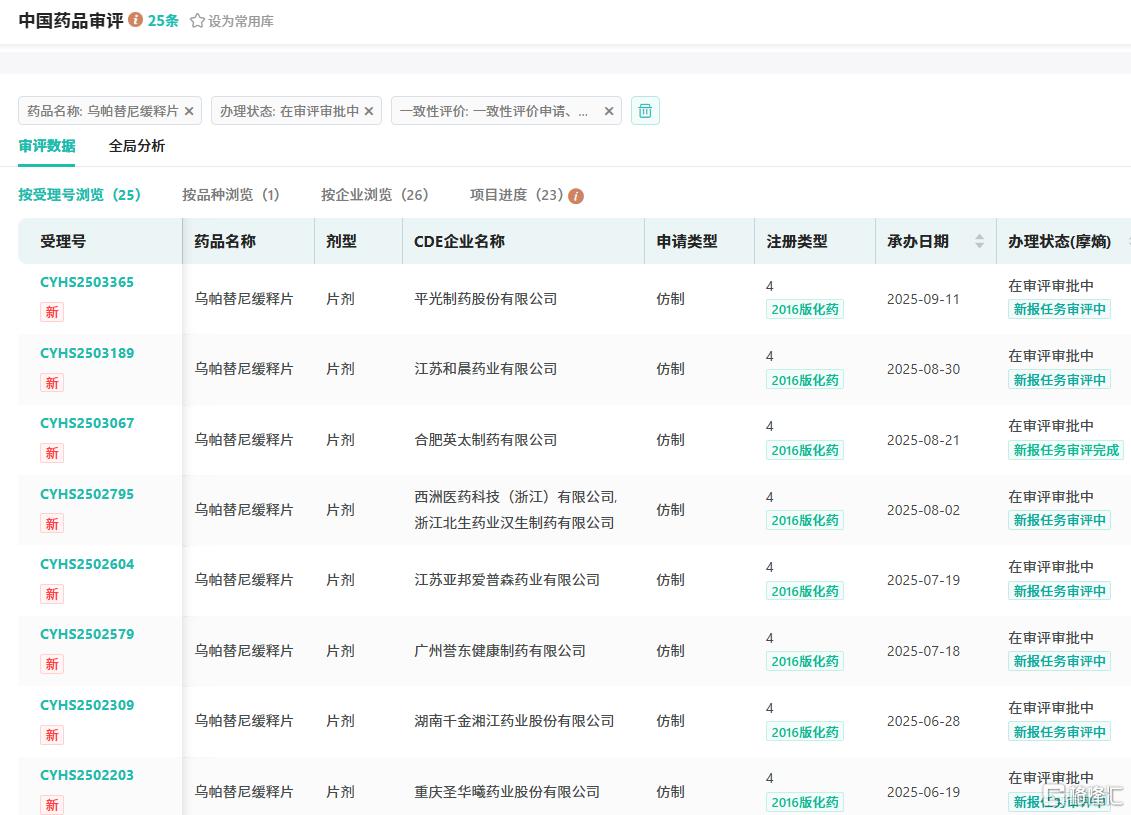The width and height of the screenshot is (1131, 815).
Task: Click the 新 badge under CYHS2502309
Action: click(52, 735)
